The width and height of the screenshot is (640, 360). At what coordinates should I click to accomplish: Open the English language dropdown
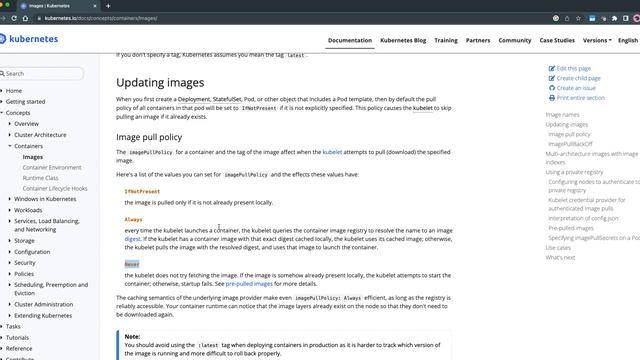coord(629,40)
